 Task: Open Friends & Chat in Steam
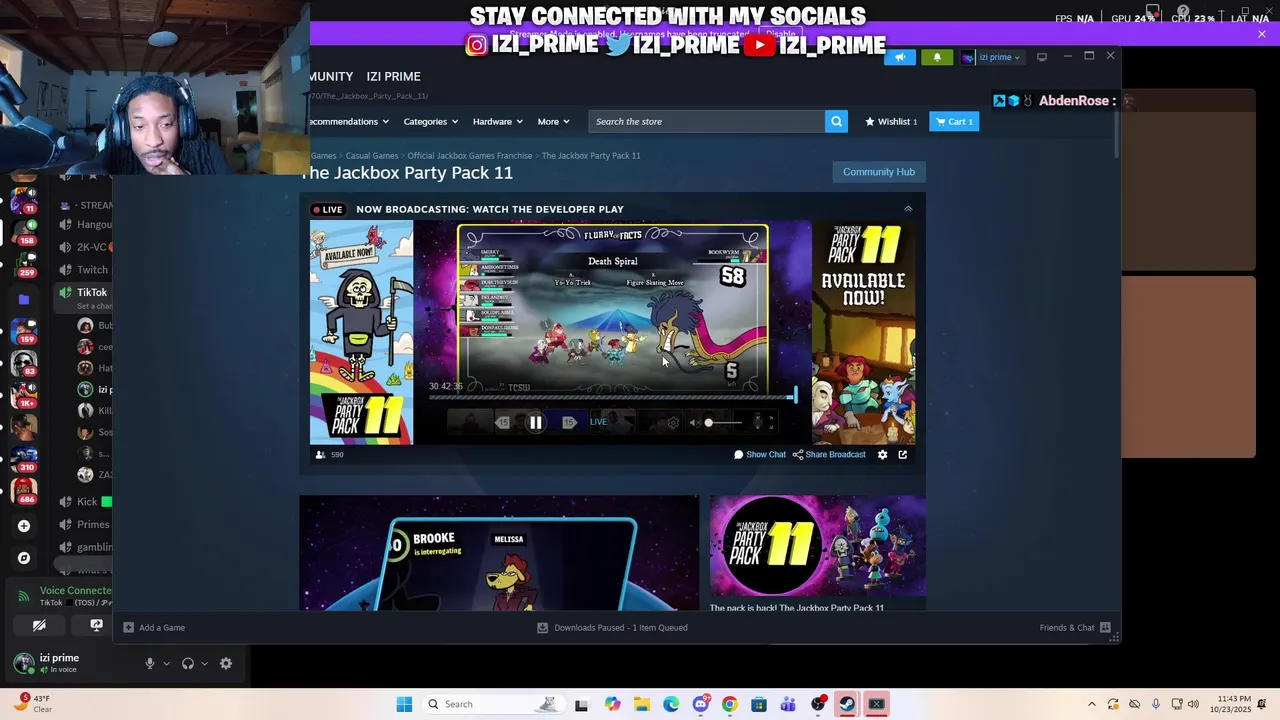point(1075,628)
